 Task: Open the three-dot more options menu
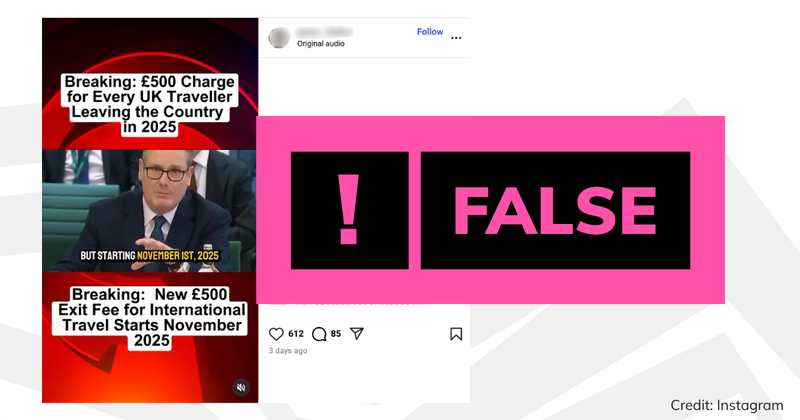point(456,38)
